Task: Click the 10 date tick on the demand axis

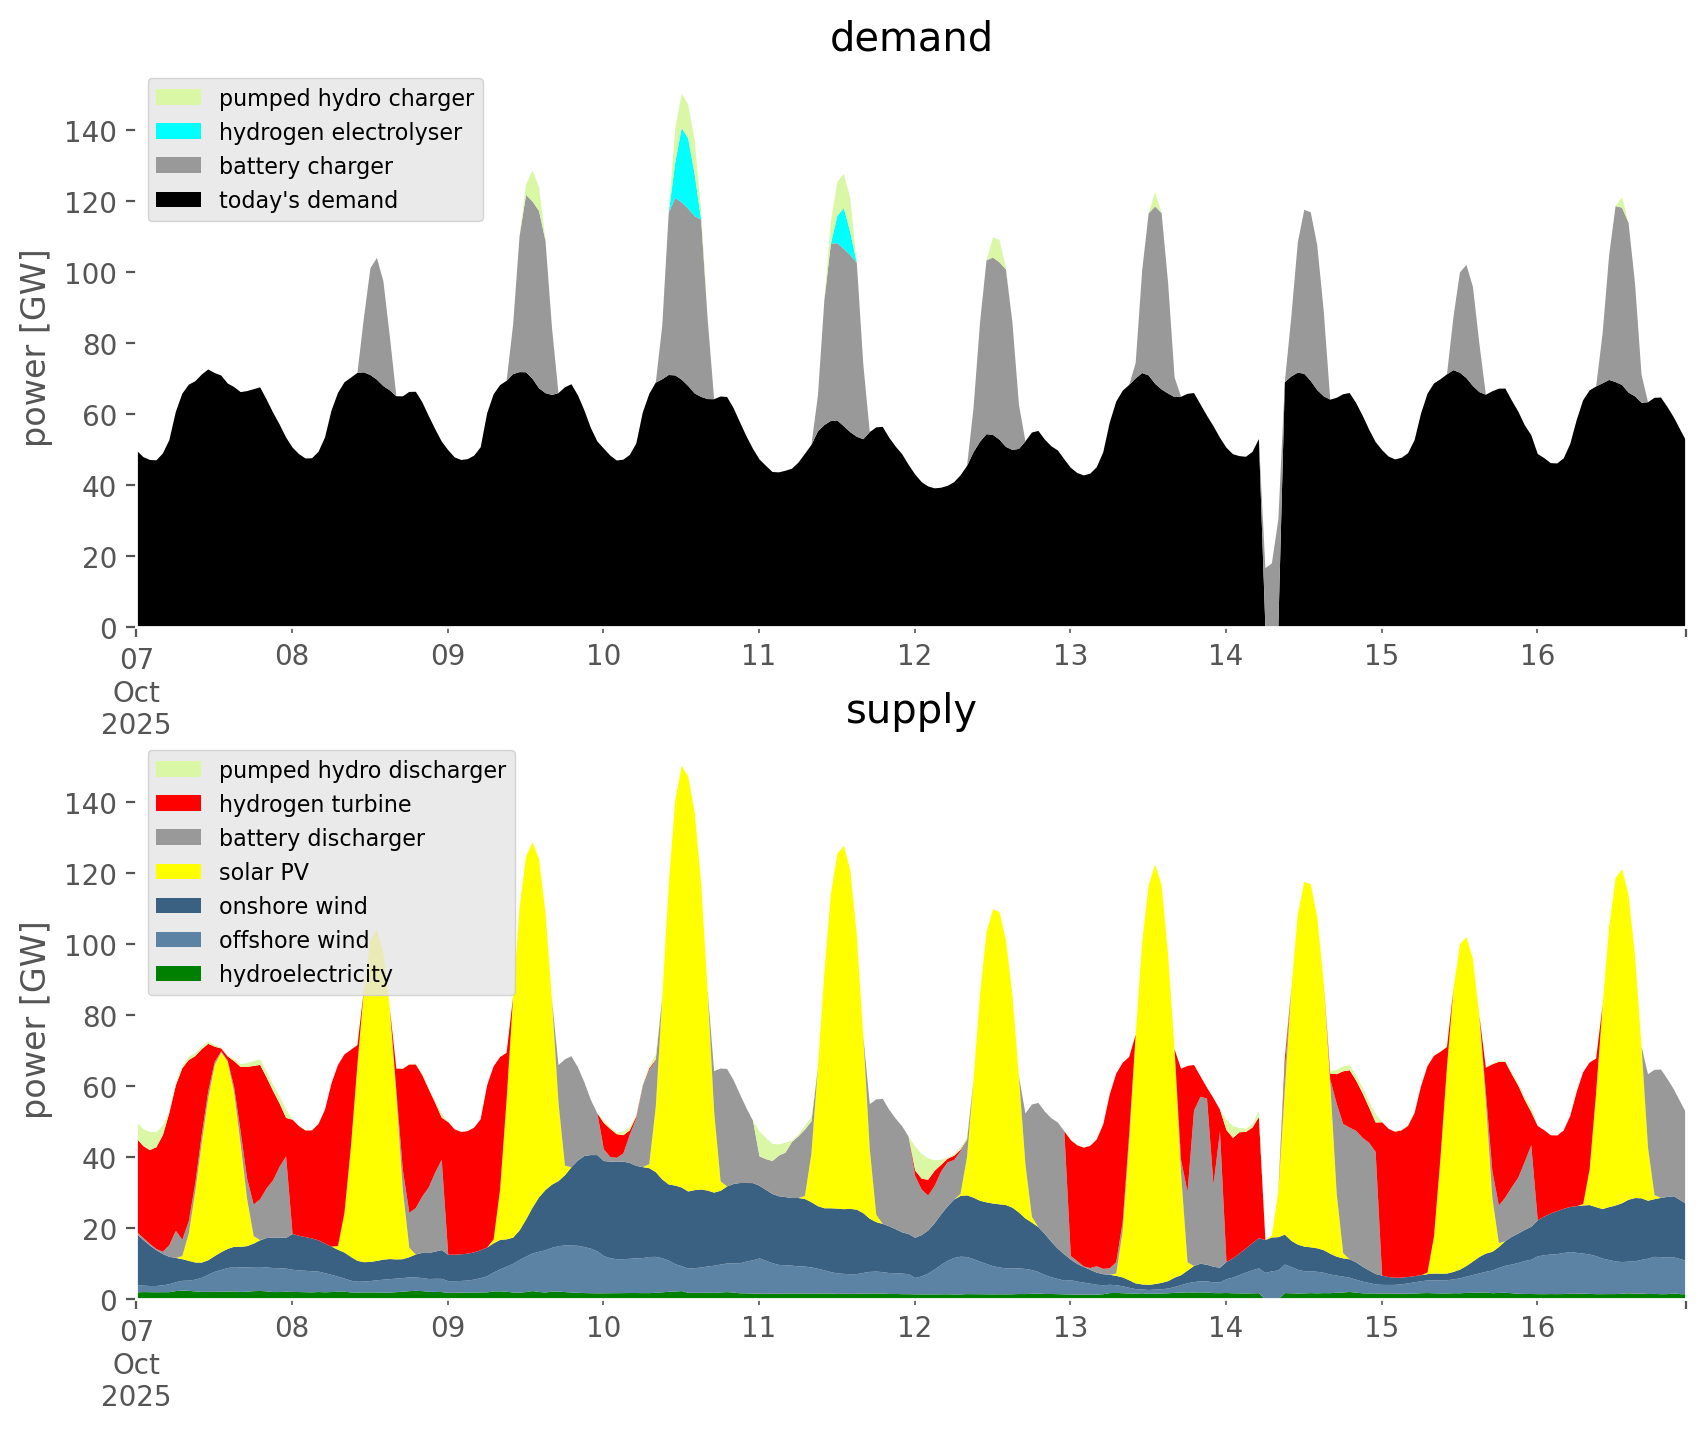Action: click(x=603, y=656)
